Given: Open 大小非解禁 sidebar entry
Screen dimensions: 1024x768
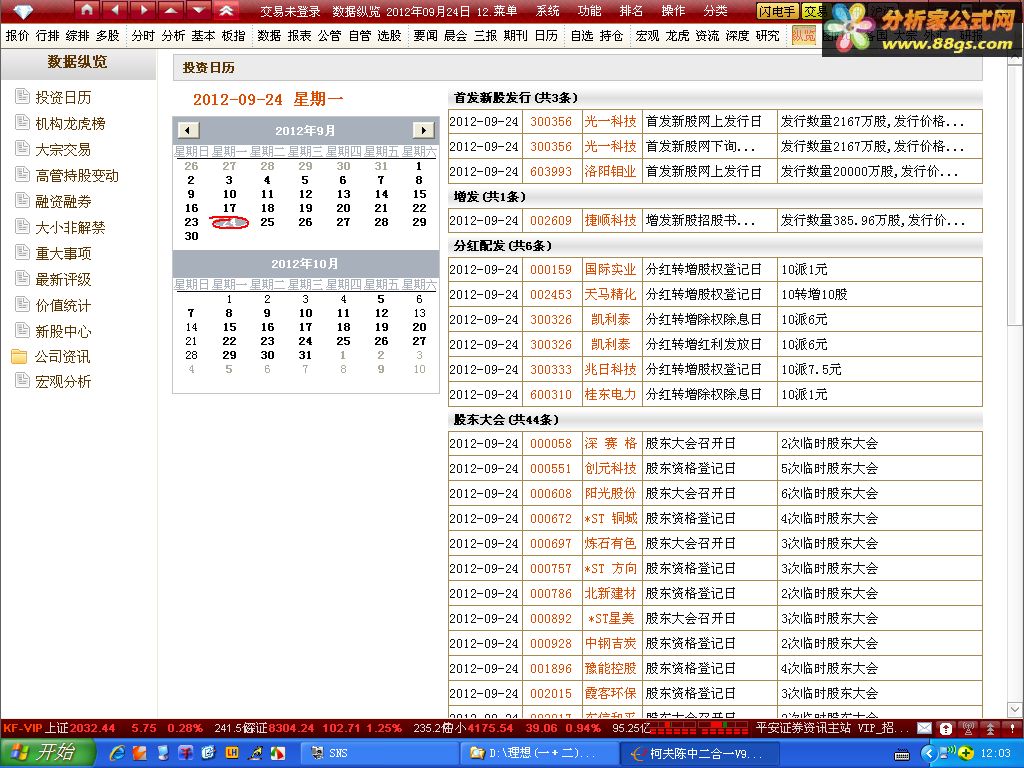Looking at the screenshot, I should (70, 227).
